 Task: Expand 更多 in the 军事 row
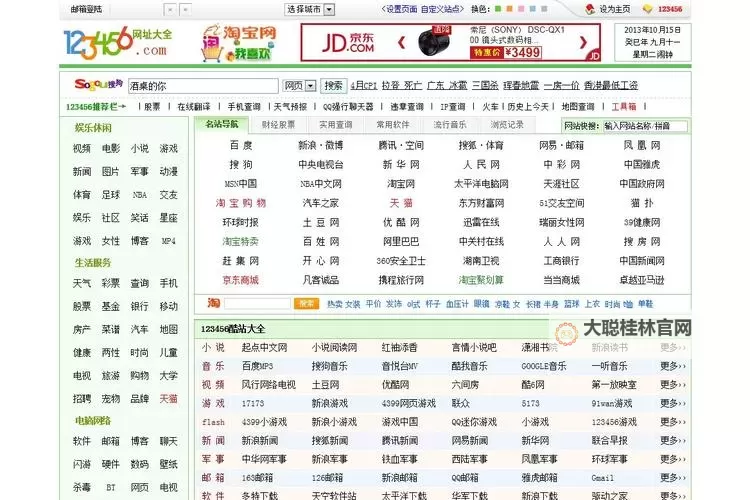point(673,459)
